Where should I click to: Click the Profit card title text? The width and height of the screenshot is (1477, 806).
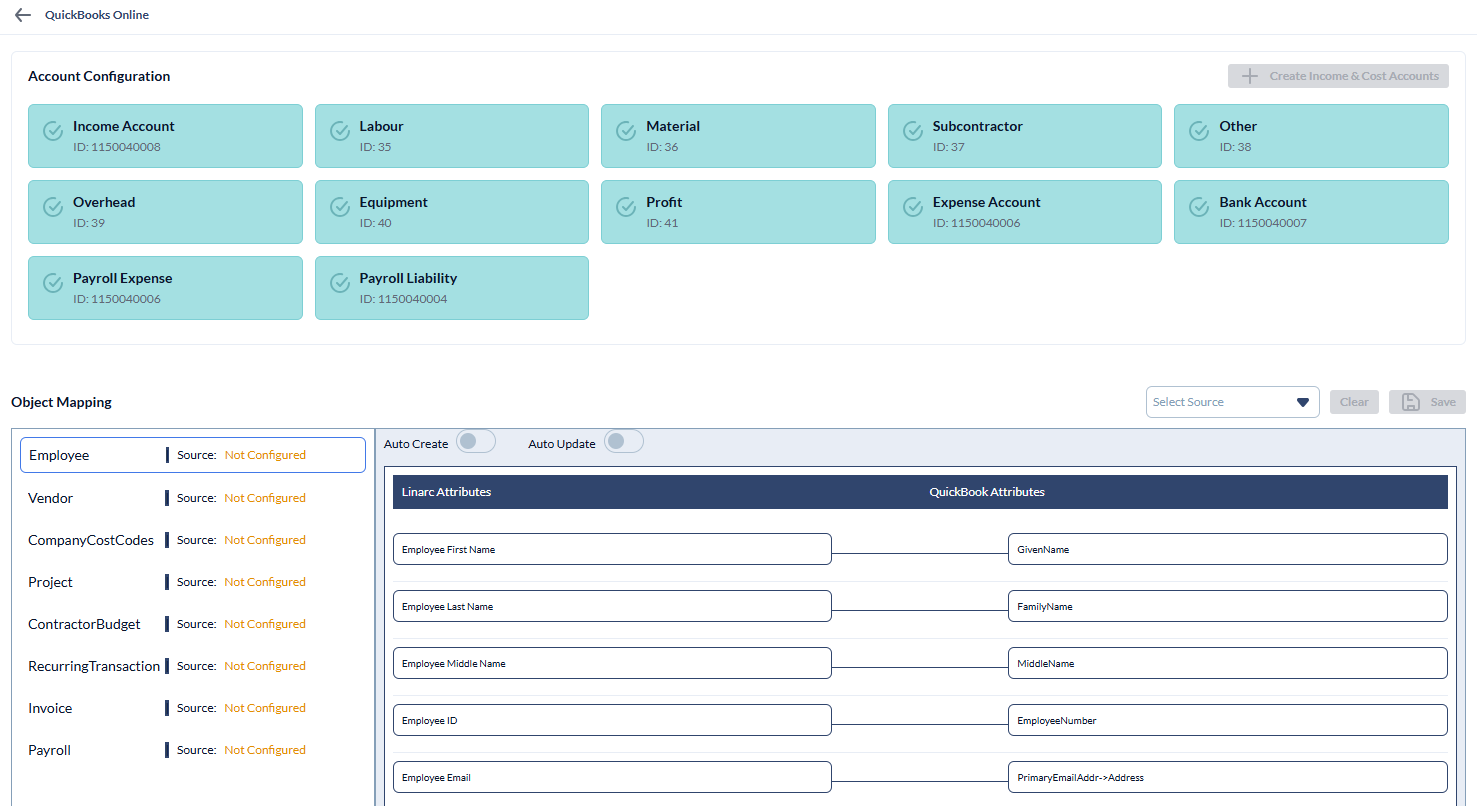664,202
